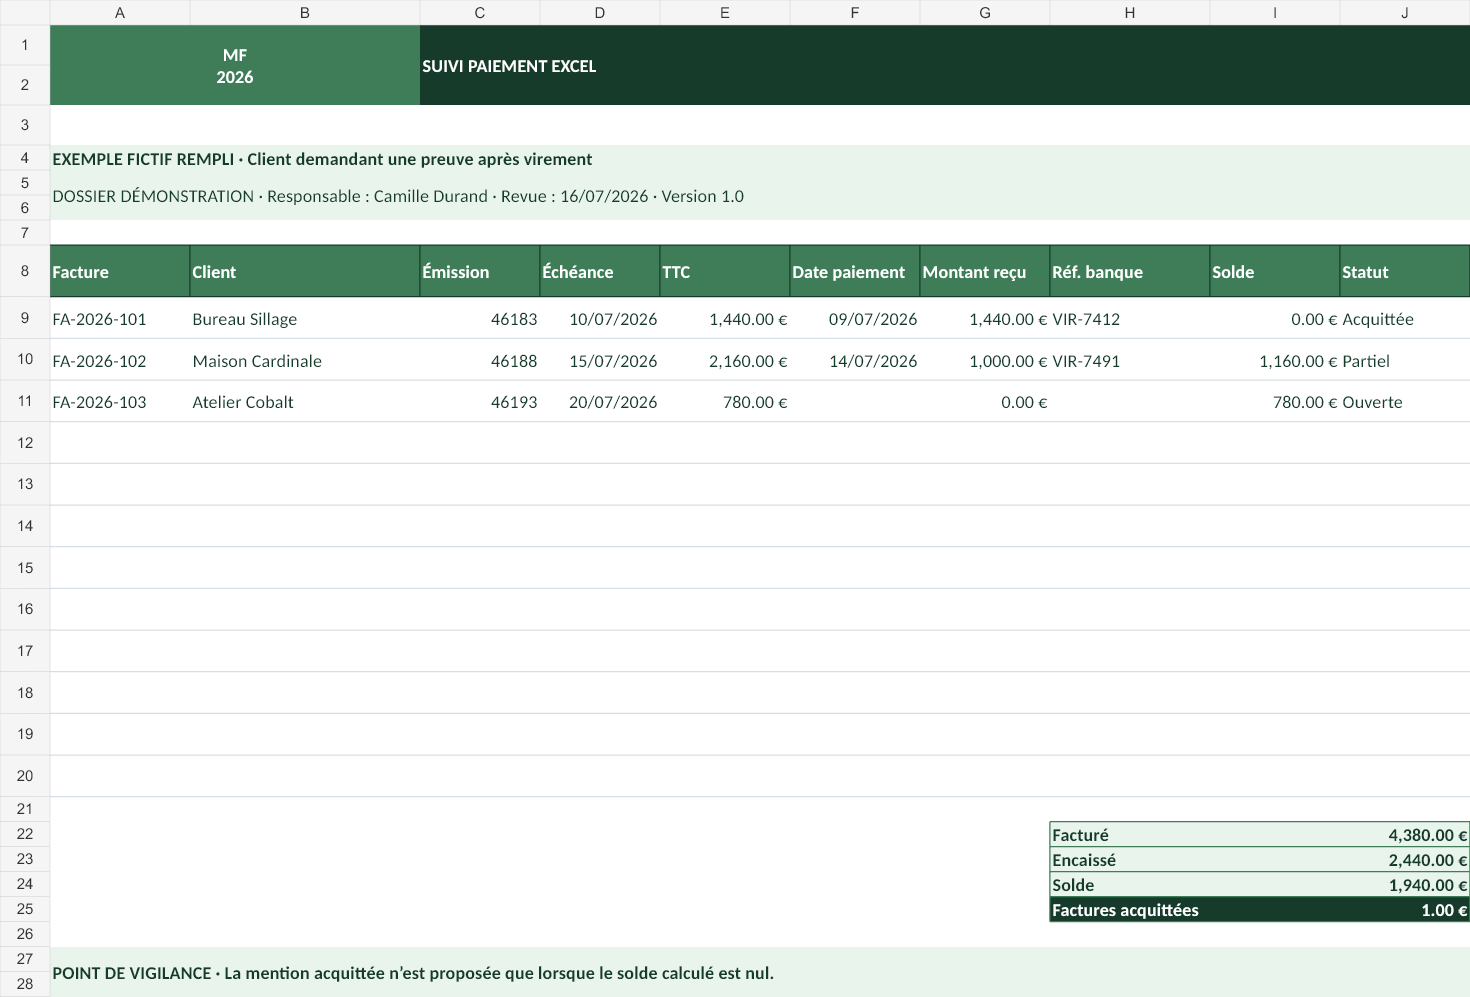1470x997 pixels.
Task: Select column H header
Action: click(1130, 12)
